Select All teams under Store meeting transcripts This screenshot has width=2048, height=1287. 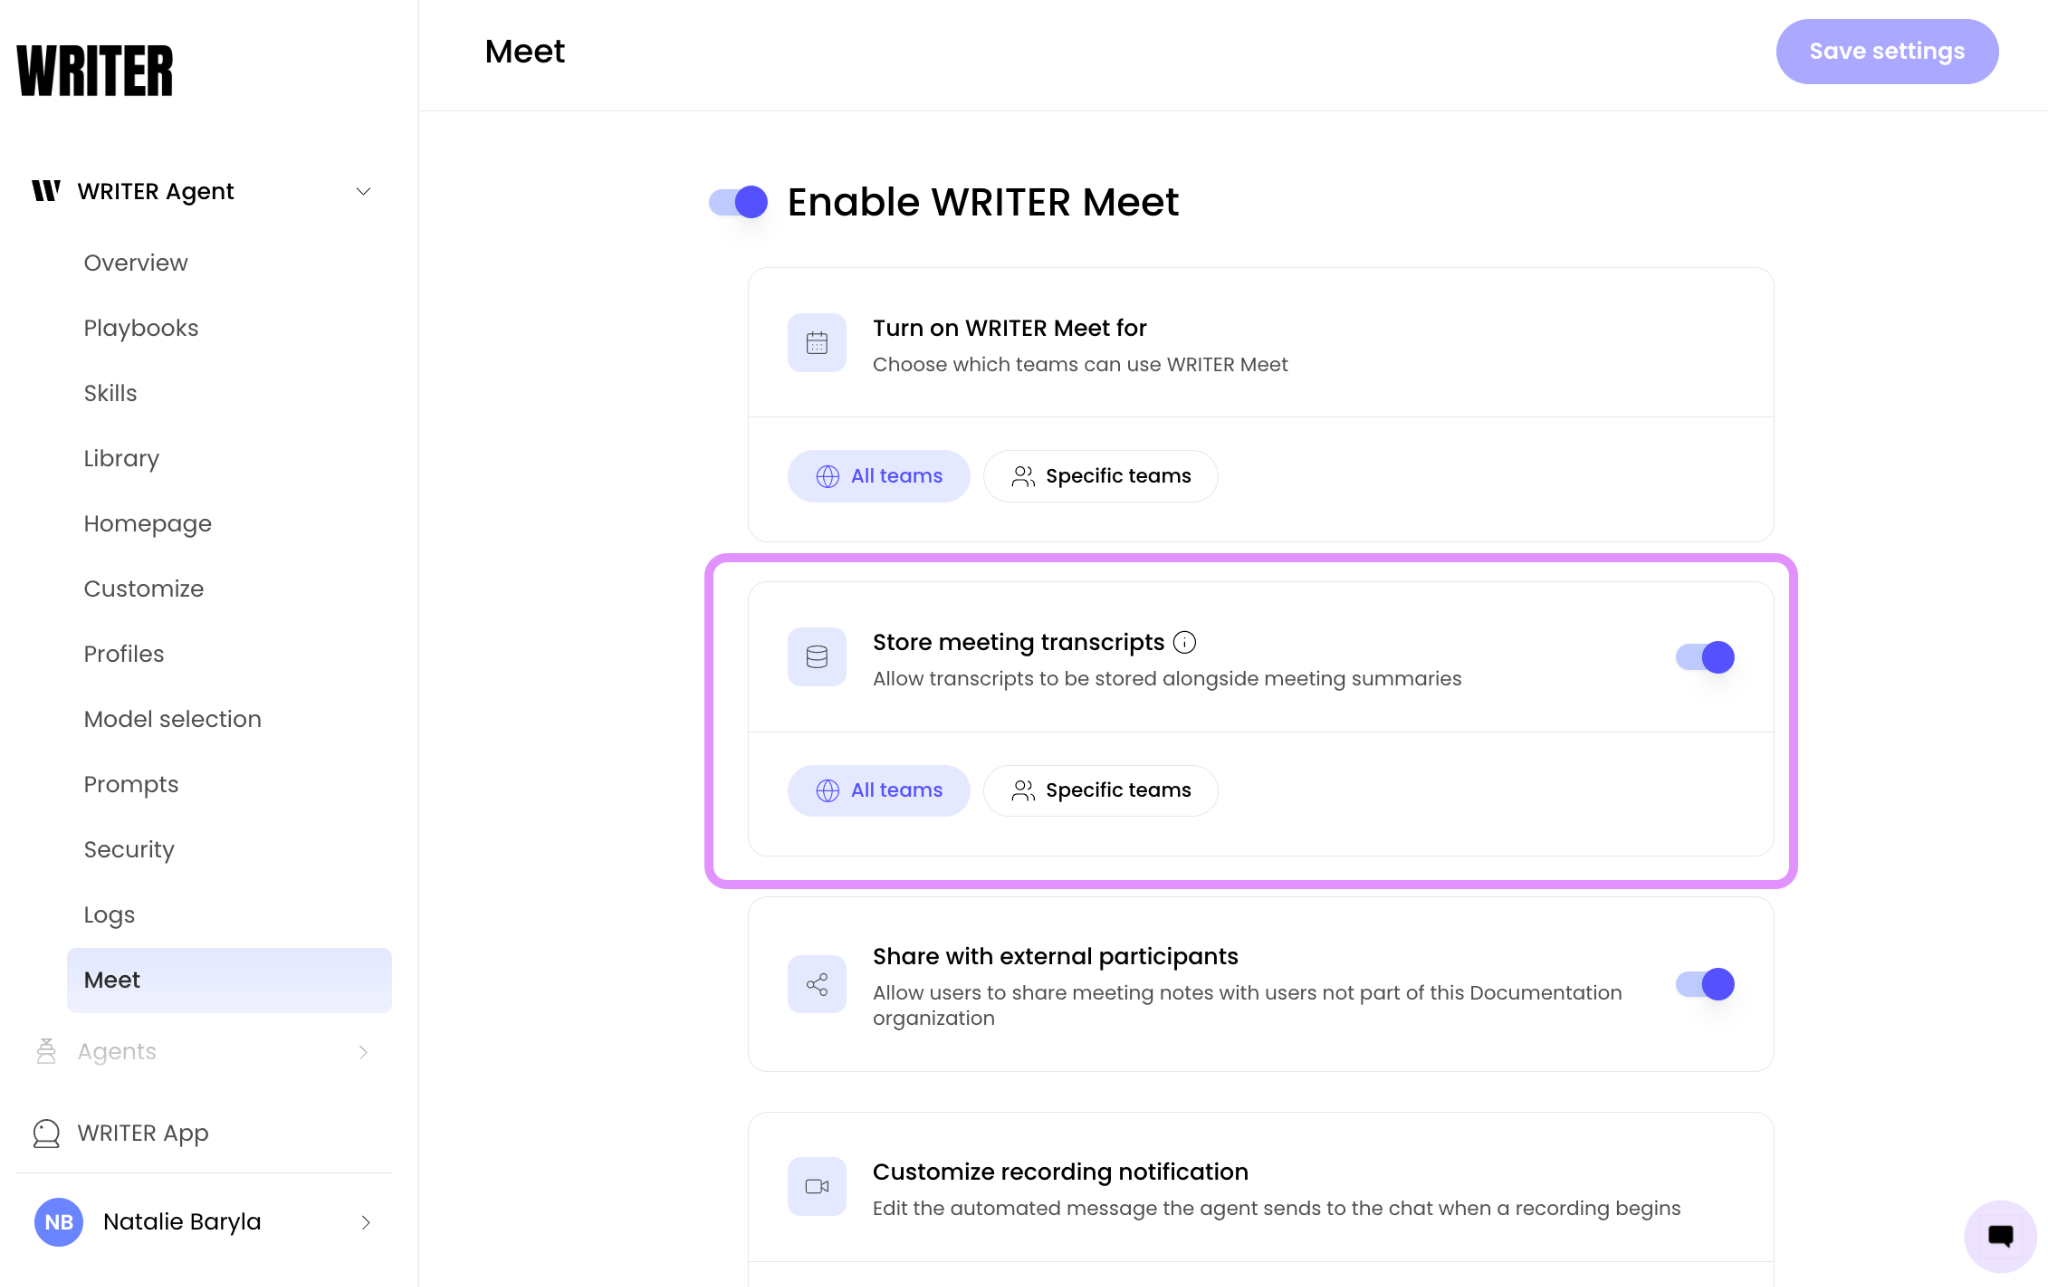point(879,790)
